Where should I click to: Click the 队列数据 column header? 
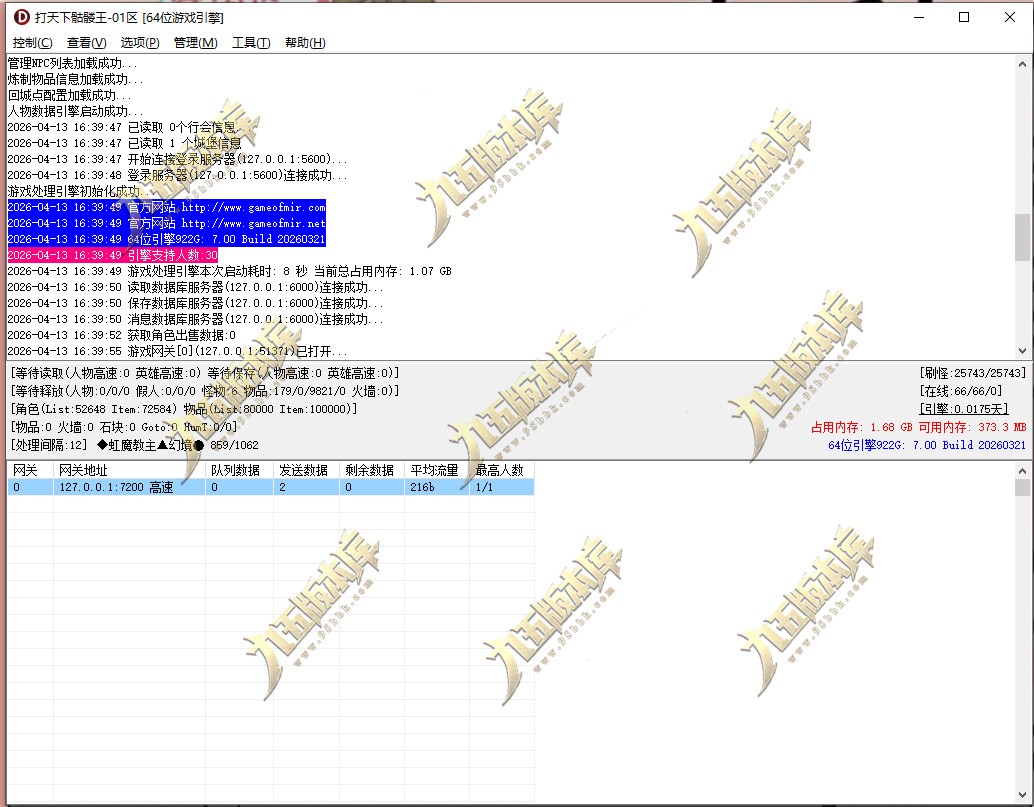click(x=239, y=470)
